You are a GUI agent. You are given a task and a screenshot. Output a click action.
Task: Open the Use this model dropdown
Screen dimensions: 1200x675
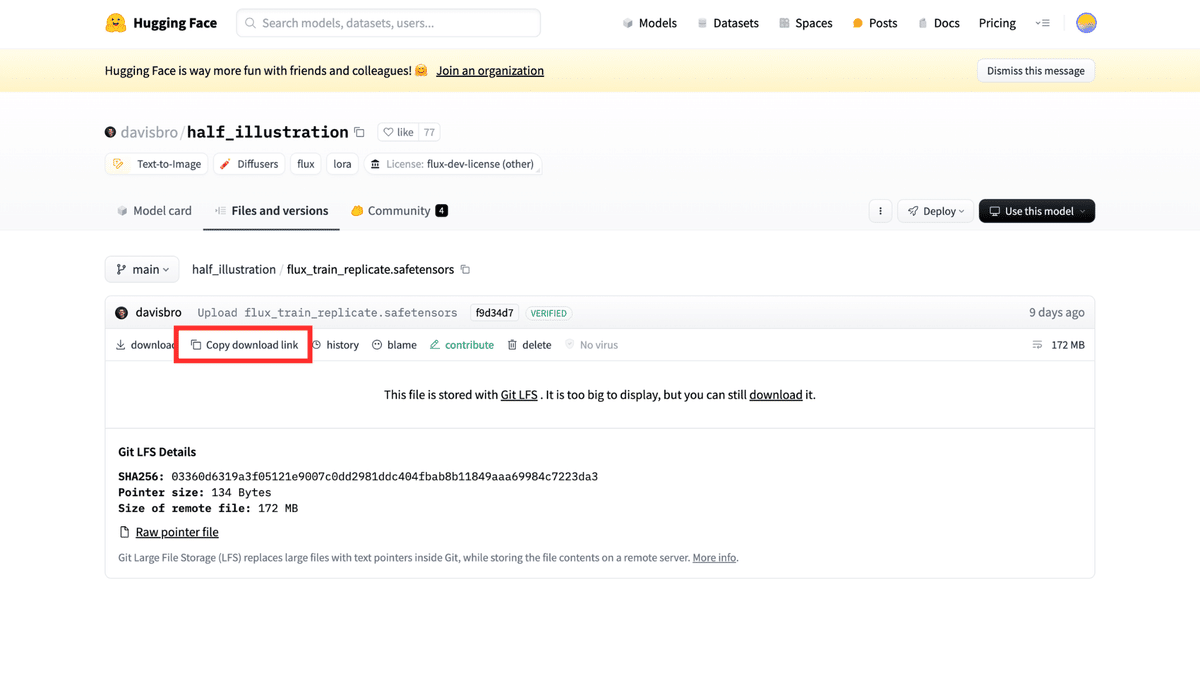click(1036, 211)
